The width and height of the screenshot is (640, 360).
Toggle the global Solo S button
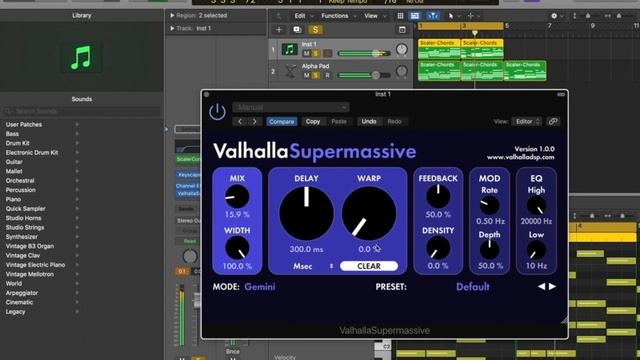pos(315,29)
